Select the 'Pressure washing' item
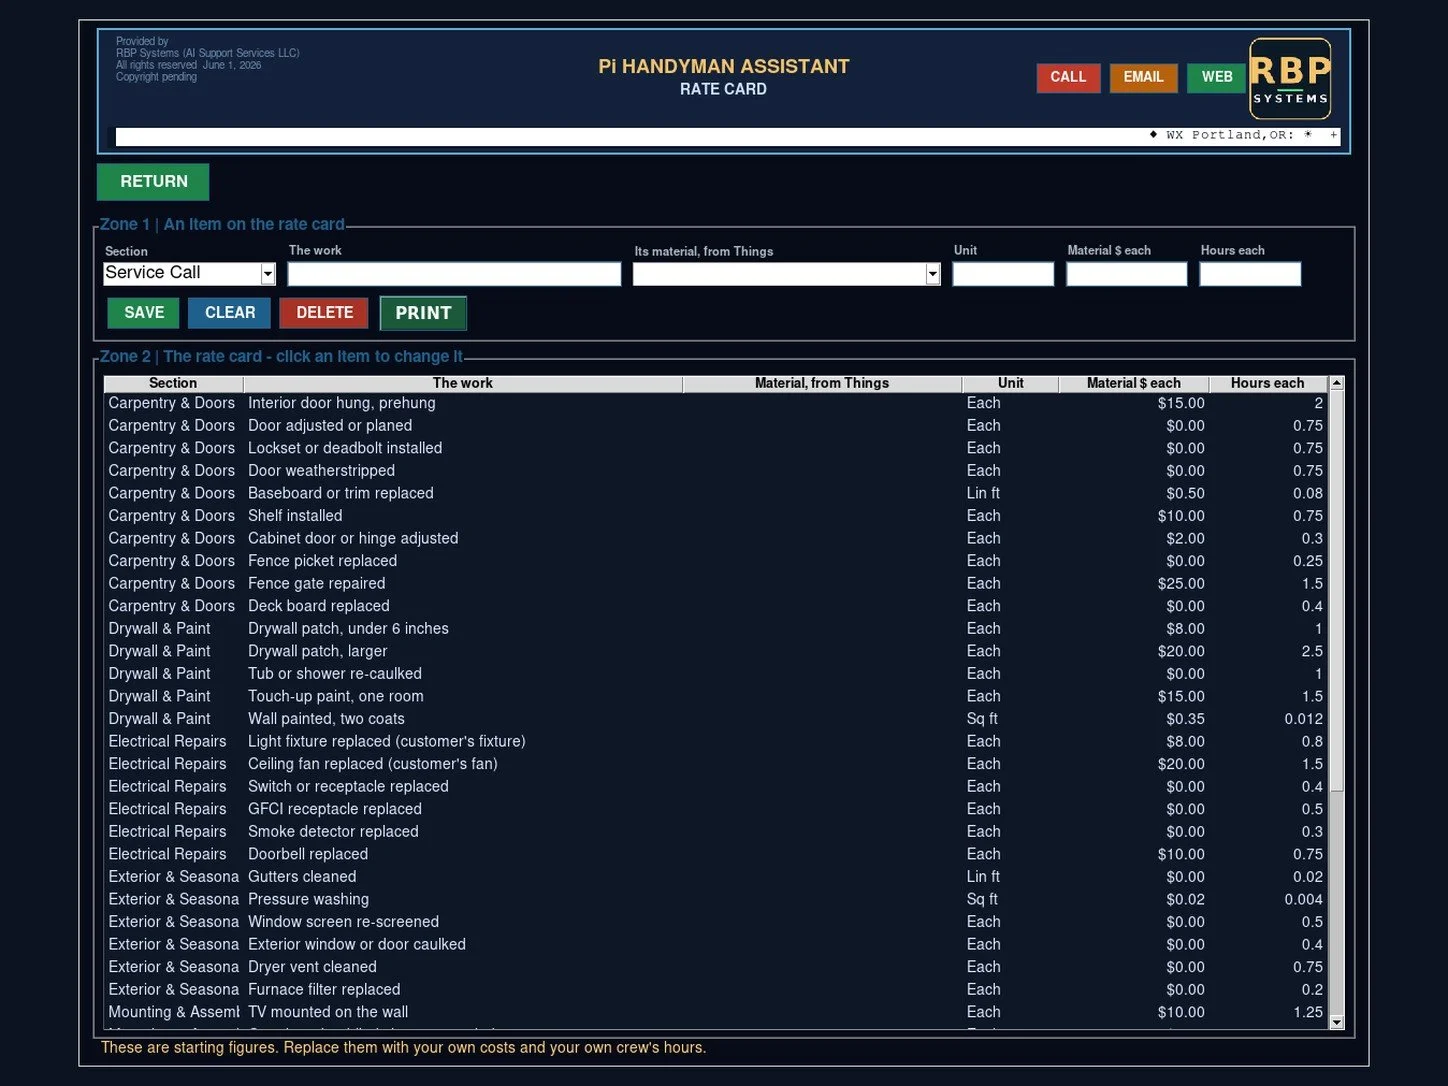The height and width of the screenshot is (1086, 1448). 716,899
